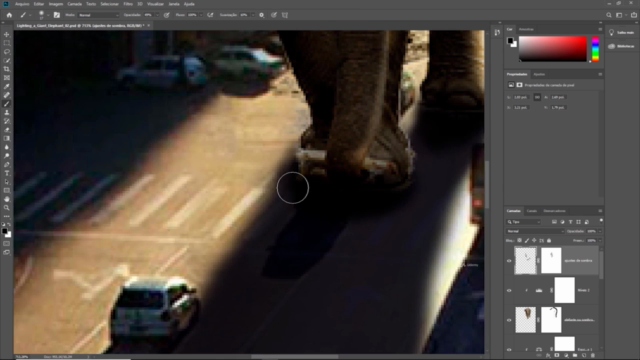The height and width of the screenshot is (360, 640).
Task: Switch to the Canais tab
Action: pyautogui.click(x=531, y=211)
